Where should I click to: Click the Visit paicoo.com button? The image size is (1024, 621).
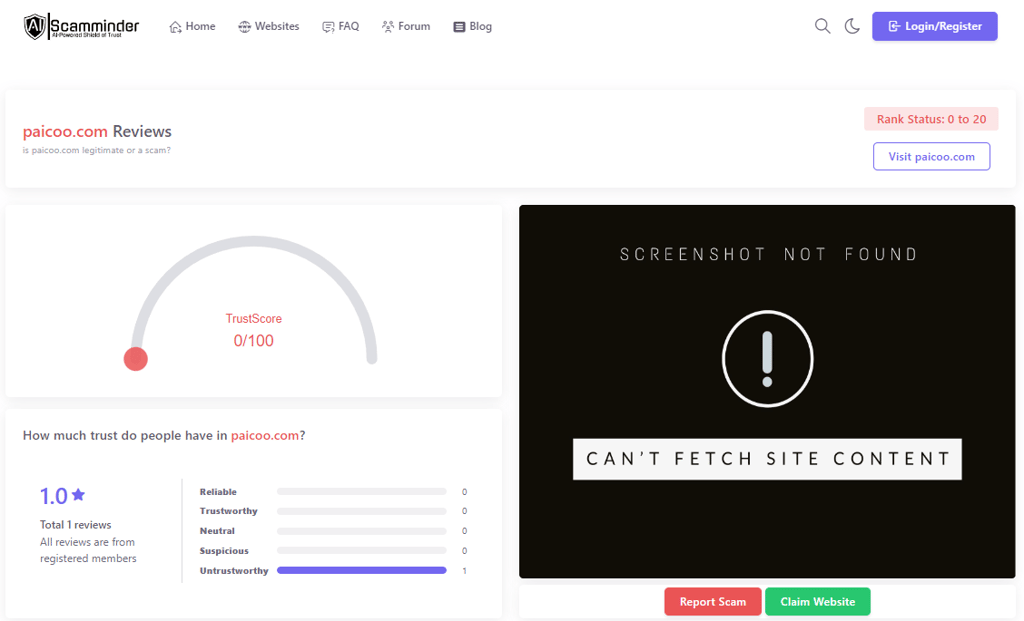point(931,156)
